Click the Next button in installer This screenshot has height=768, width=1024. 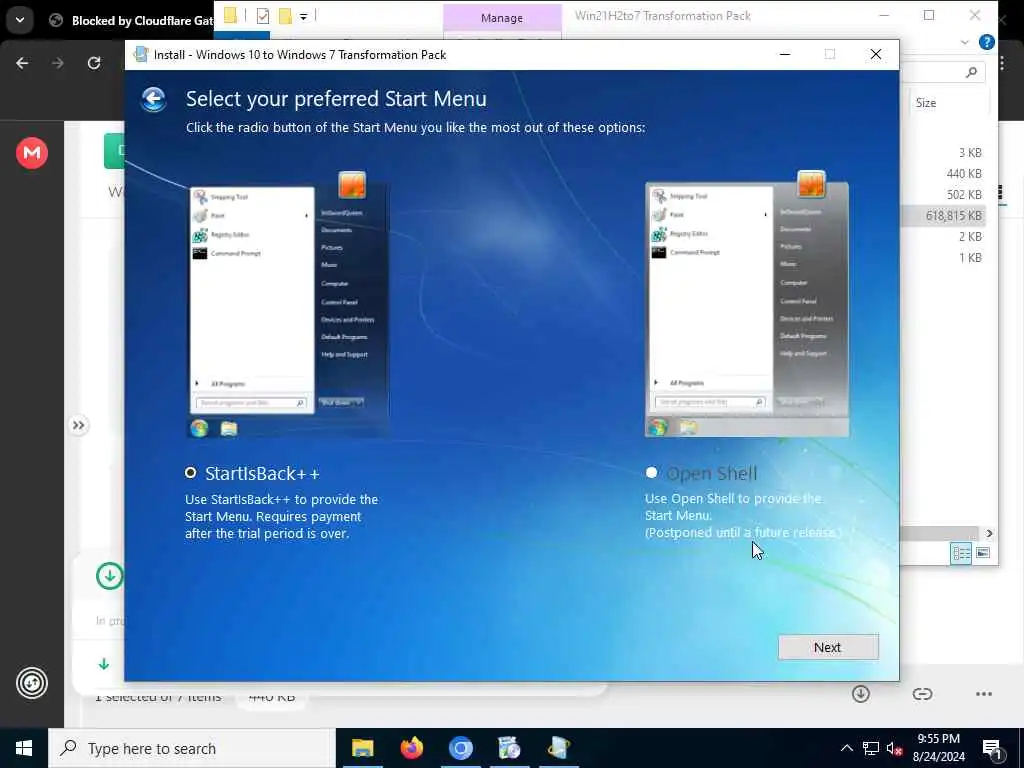pos(827,647)
